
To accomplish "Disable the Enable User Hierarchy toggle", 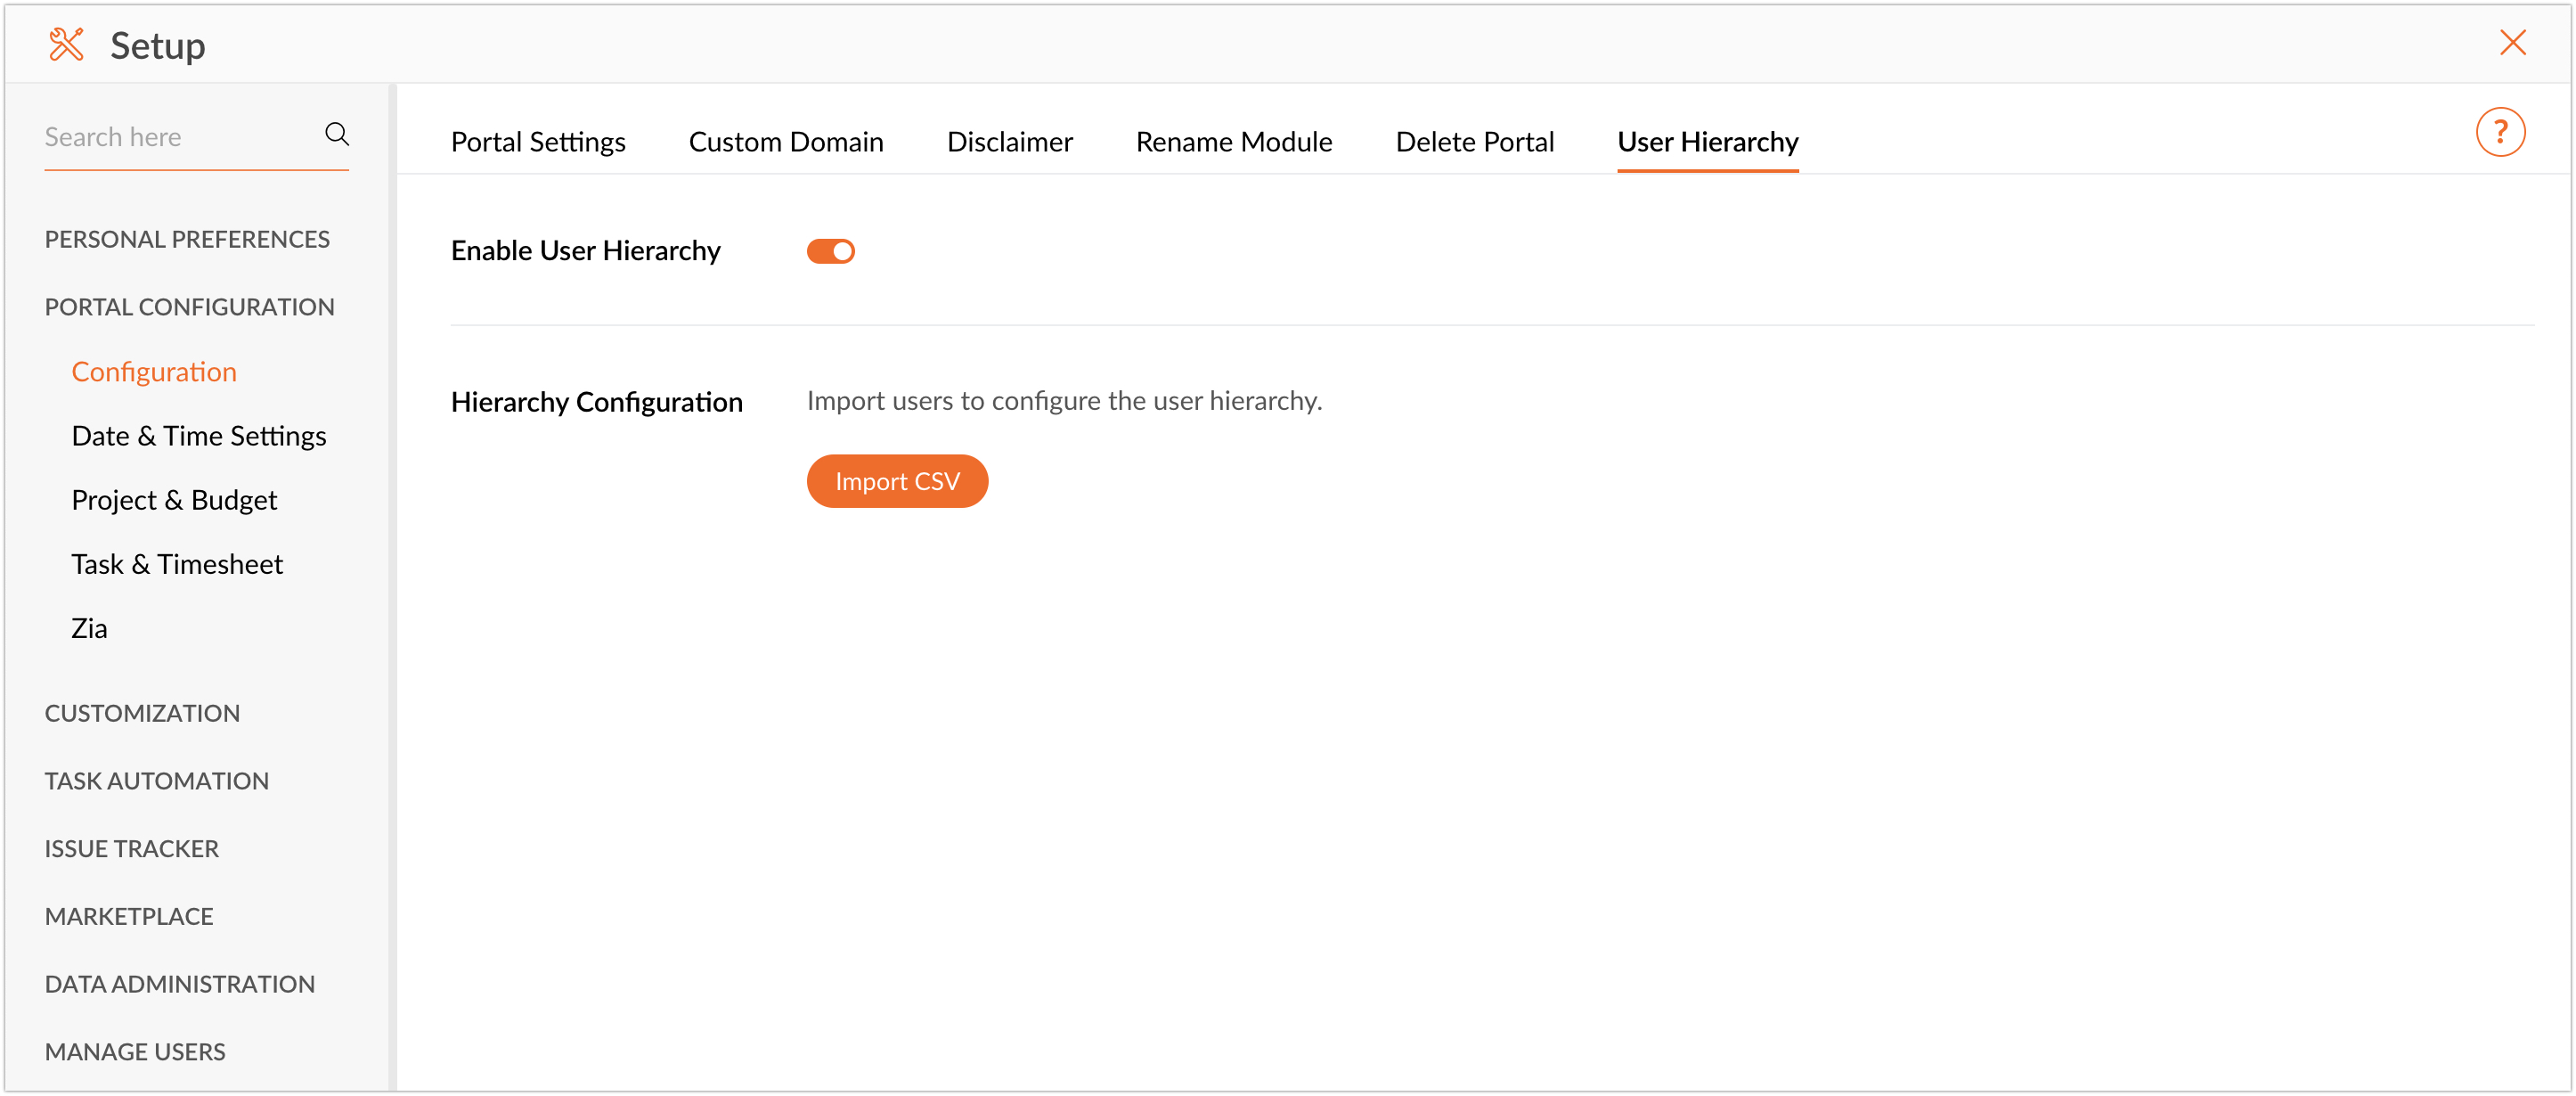I will pos(830,251).
